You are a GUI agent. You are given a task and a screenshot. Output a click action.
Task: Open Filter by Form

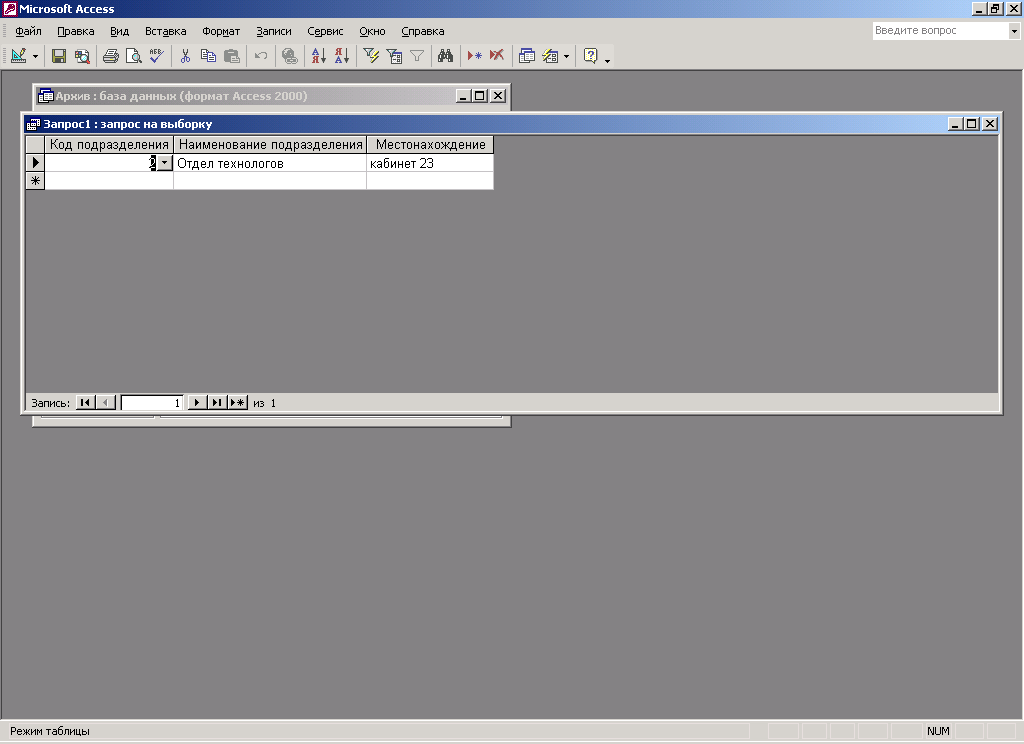coord(394,56)
